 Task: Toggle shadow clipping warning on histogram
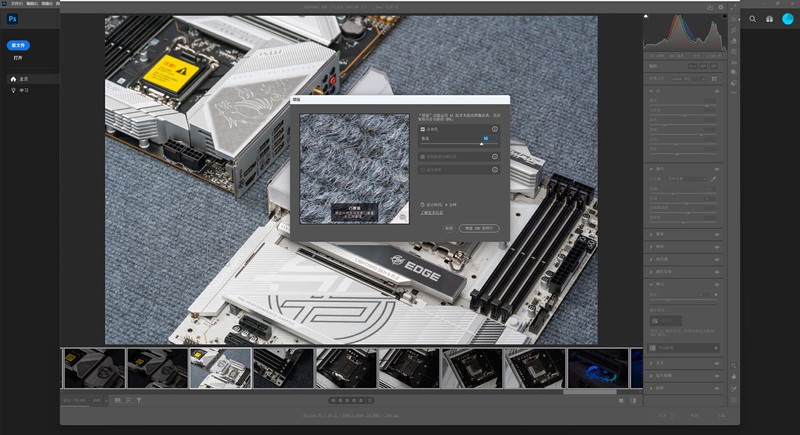[646, 16]
